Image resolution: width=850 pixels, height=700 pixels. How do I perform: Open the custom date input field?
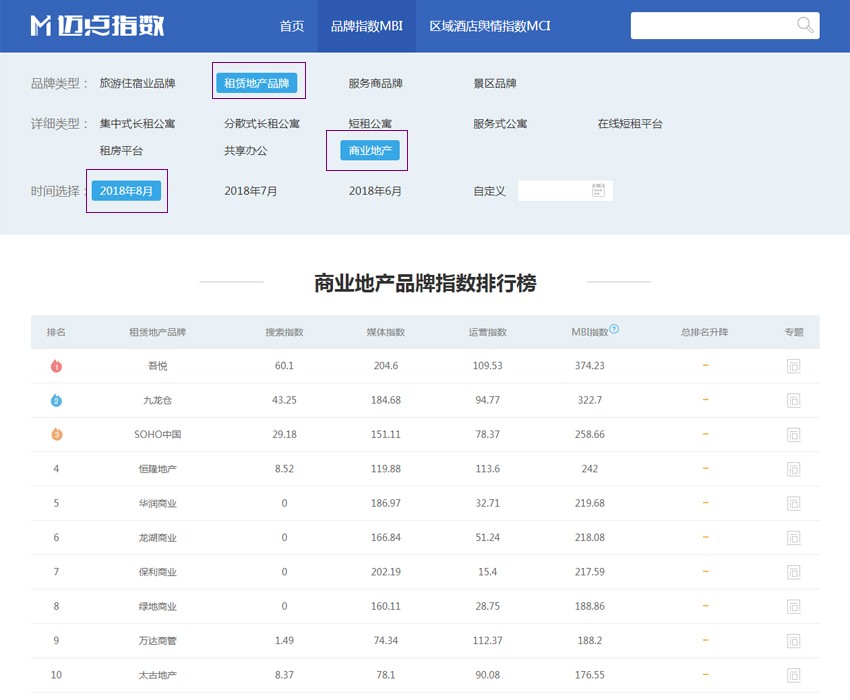(x=554, y=191)
